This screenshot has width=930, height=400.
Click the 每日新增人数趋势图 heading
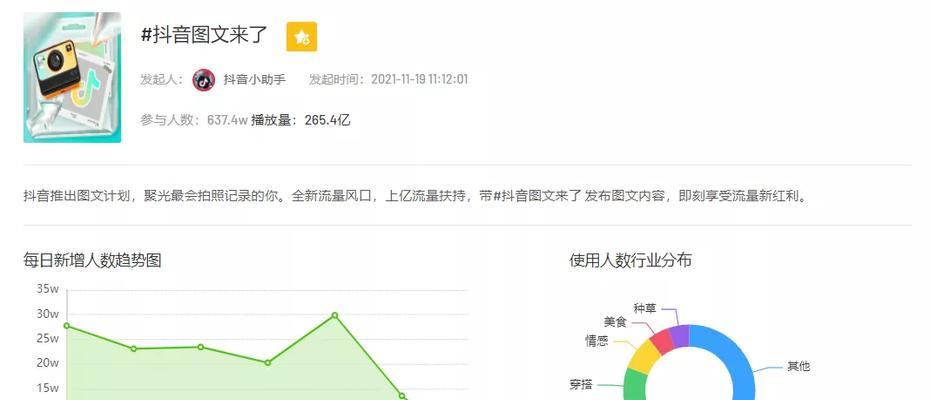click(x=93, y=260)
